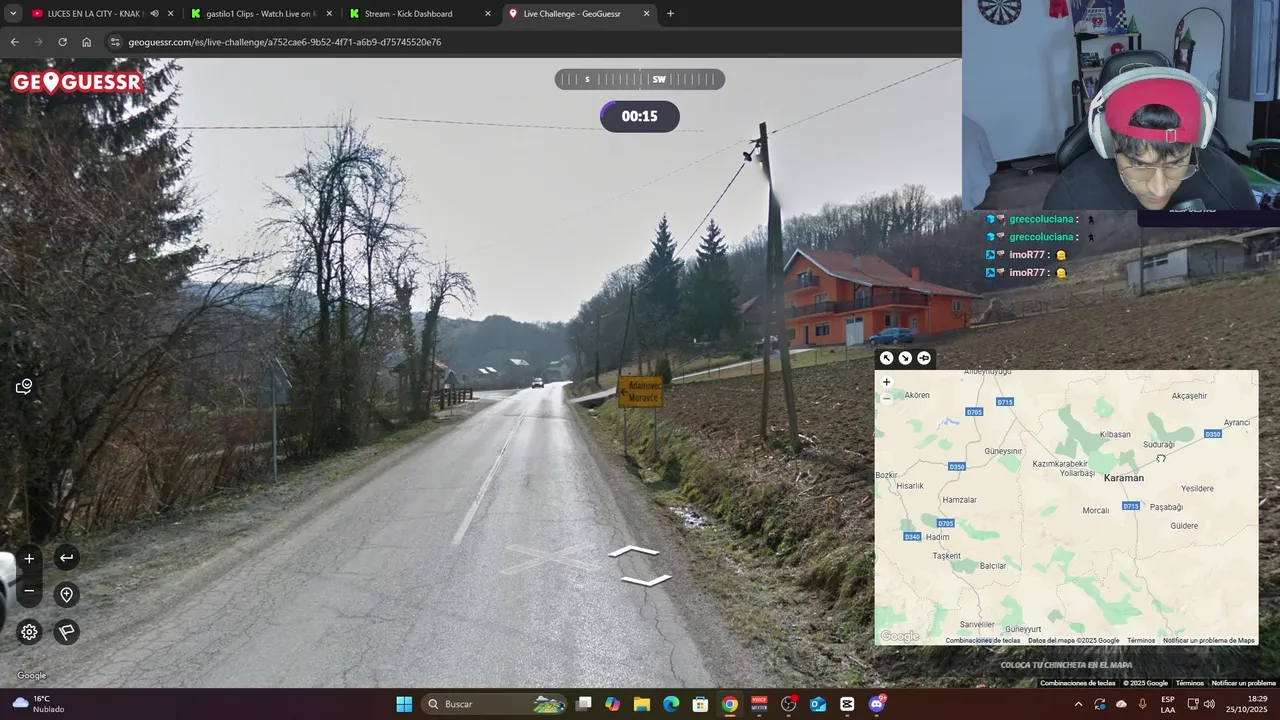Open Discord from the taskbar
This screenshot has width=1280, height=720.
(877, 704)
